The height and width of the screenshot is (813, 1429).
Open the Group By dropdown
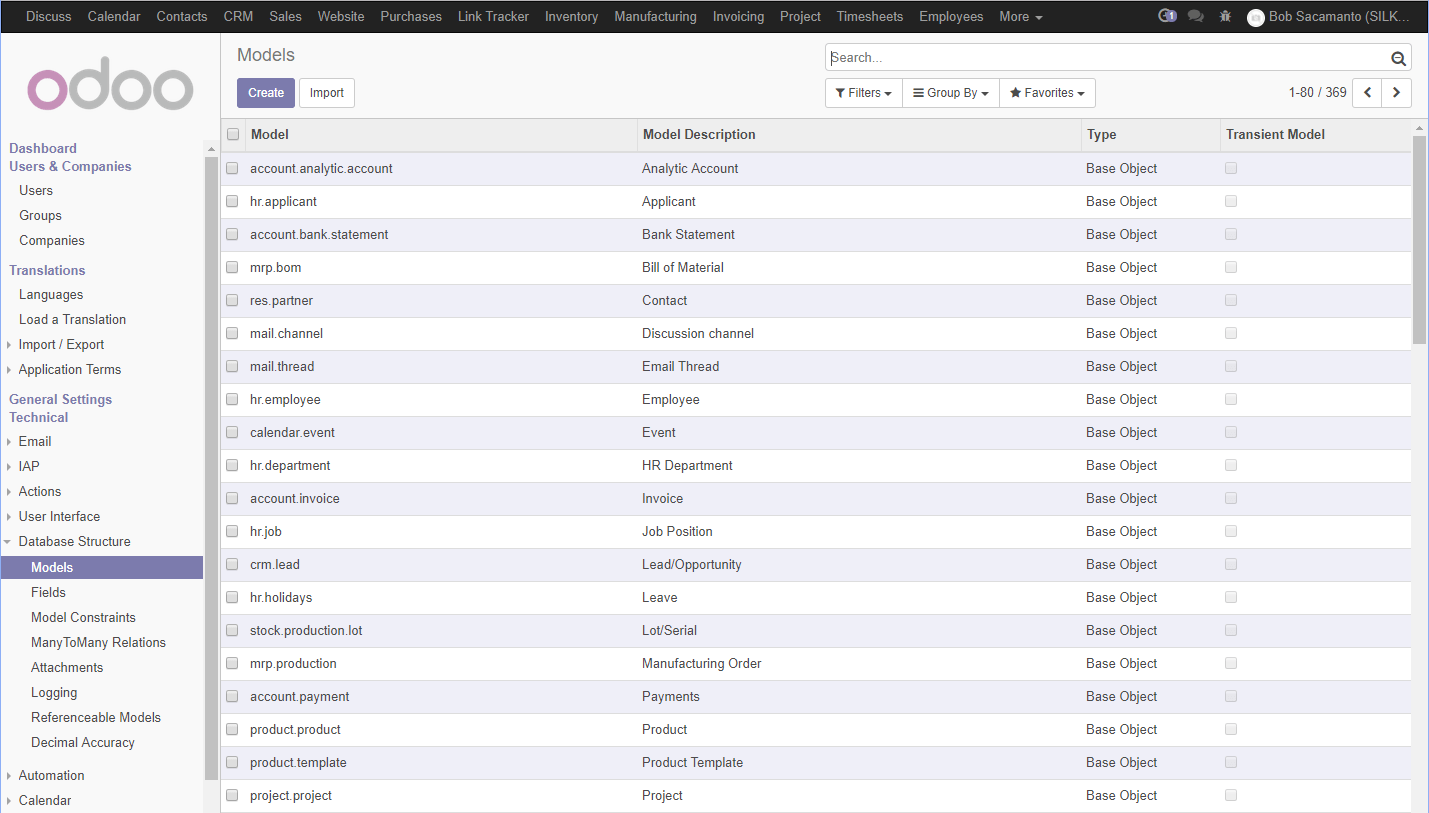point(950,93)
